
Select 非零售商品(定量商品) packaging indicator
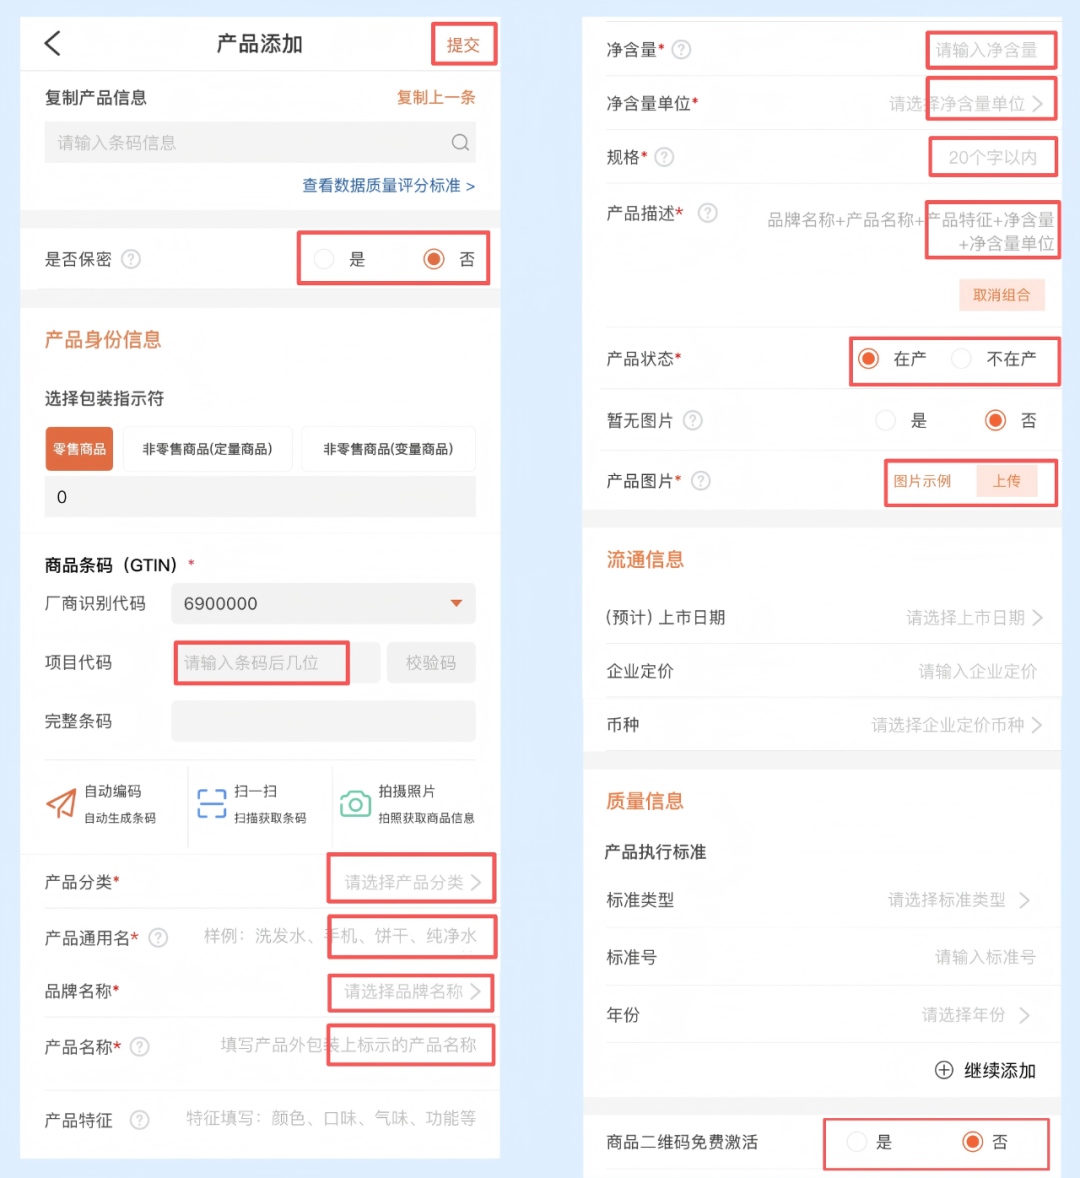[x=207, y=449]
